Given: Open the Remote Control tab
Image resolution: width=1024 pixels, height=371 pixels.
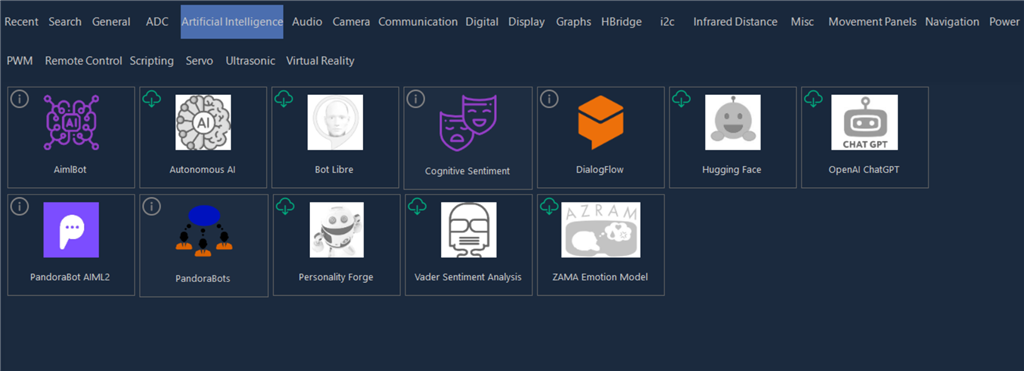Looking at the screenshot, I should [84, 61].
